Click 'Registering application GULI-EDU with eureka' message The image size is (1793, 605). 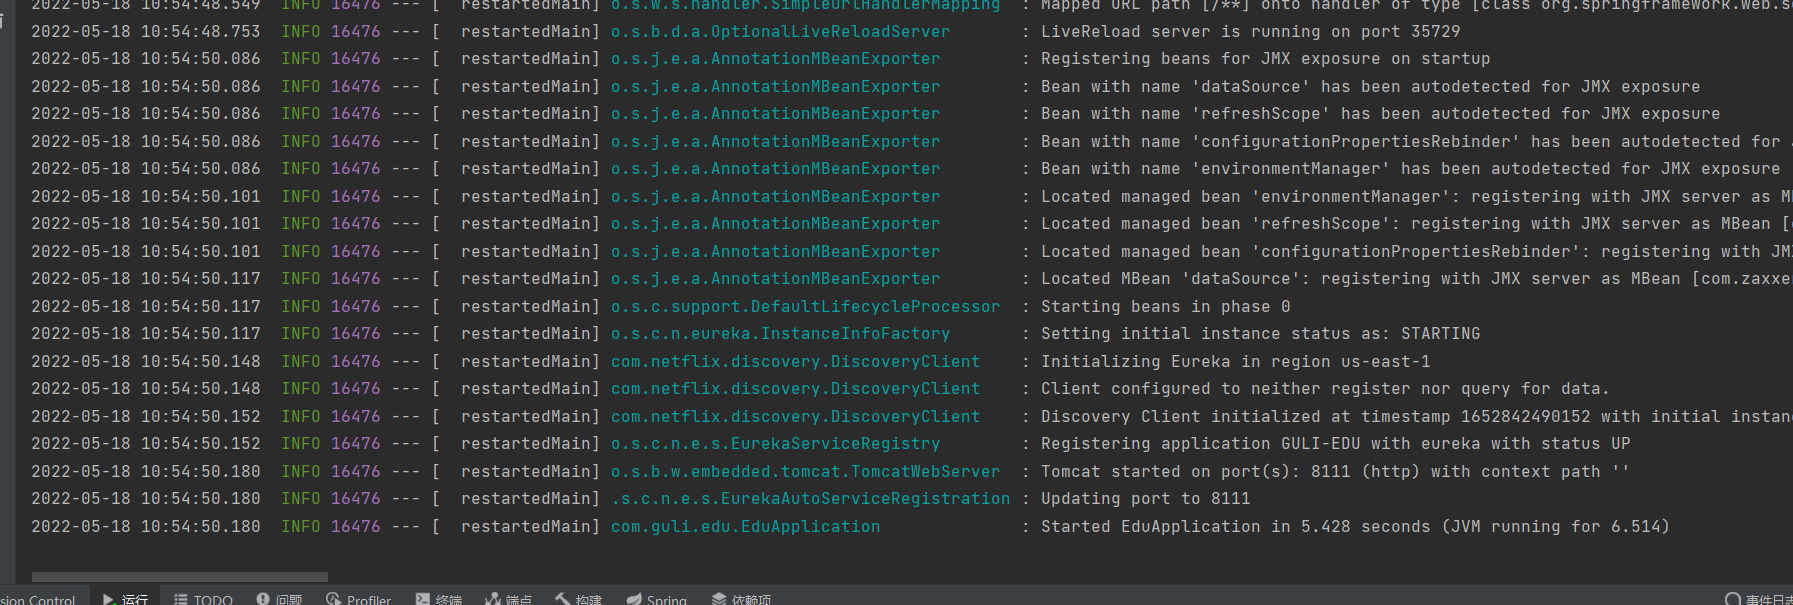coord(1335,444)
